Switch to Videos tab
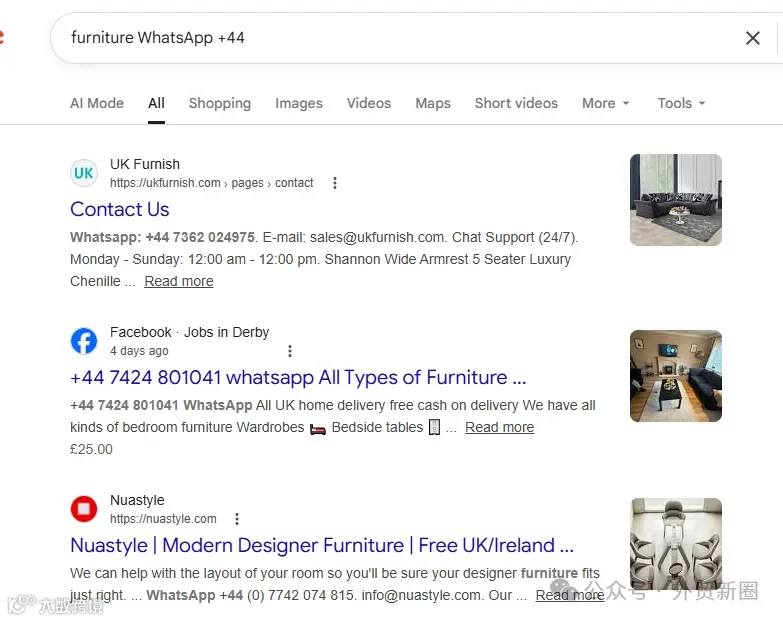Image resolution: width=783 pixels, height=621 pixels. click(369, 103)
